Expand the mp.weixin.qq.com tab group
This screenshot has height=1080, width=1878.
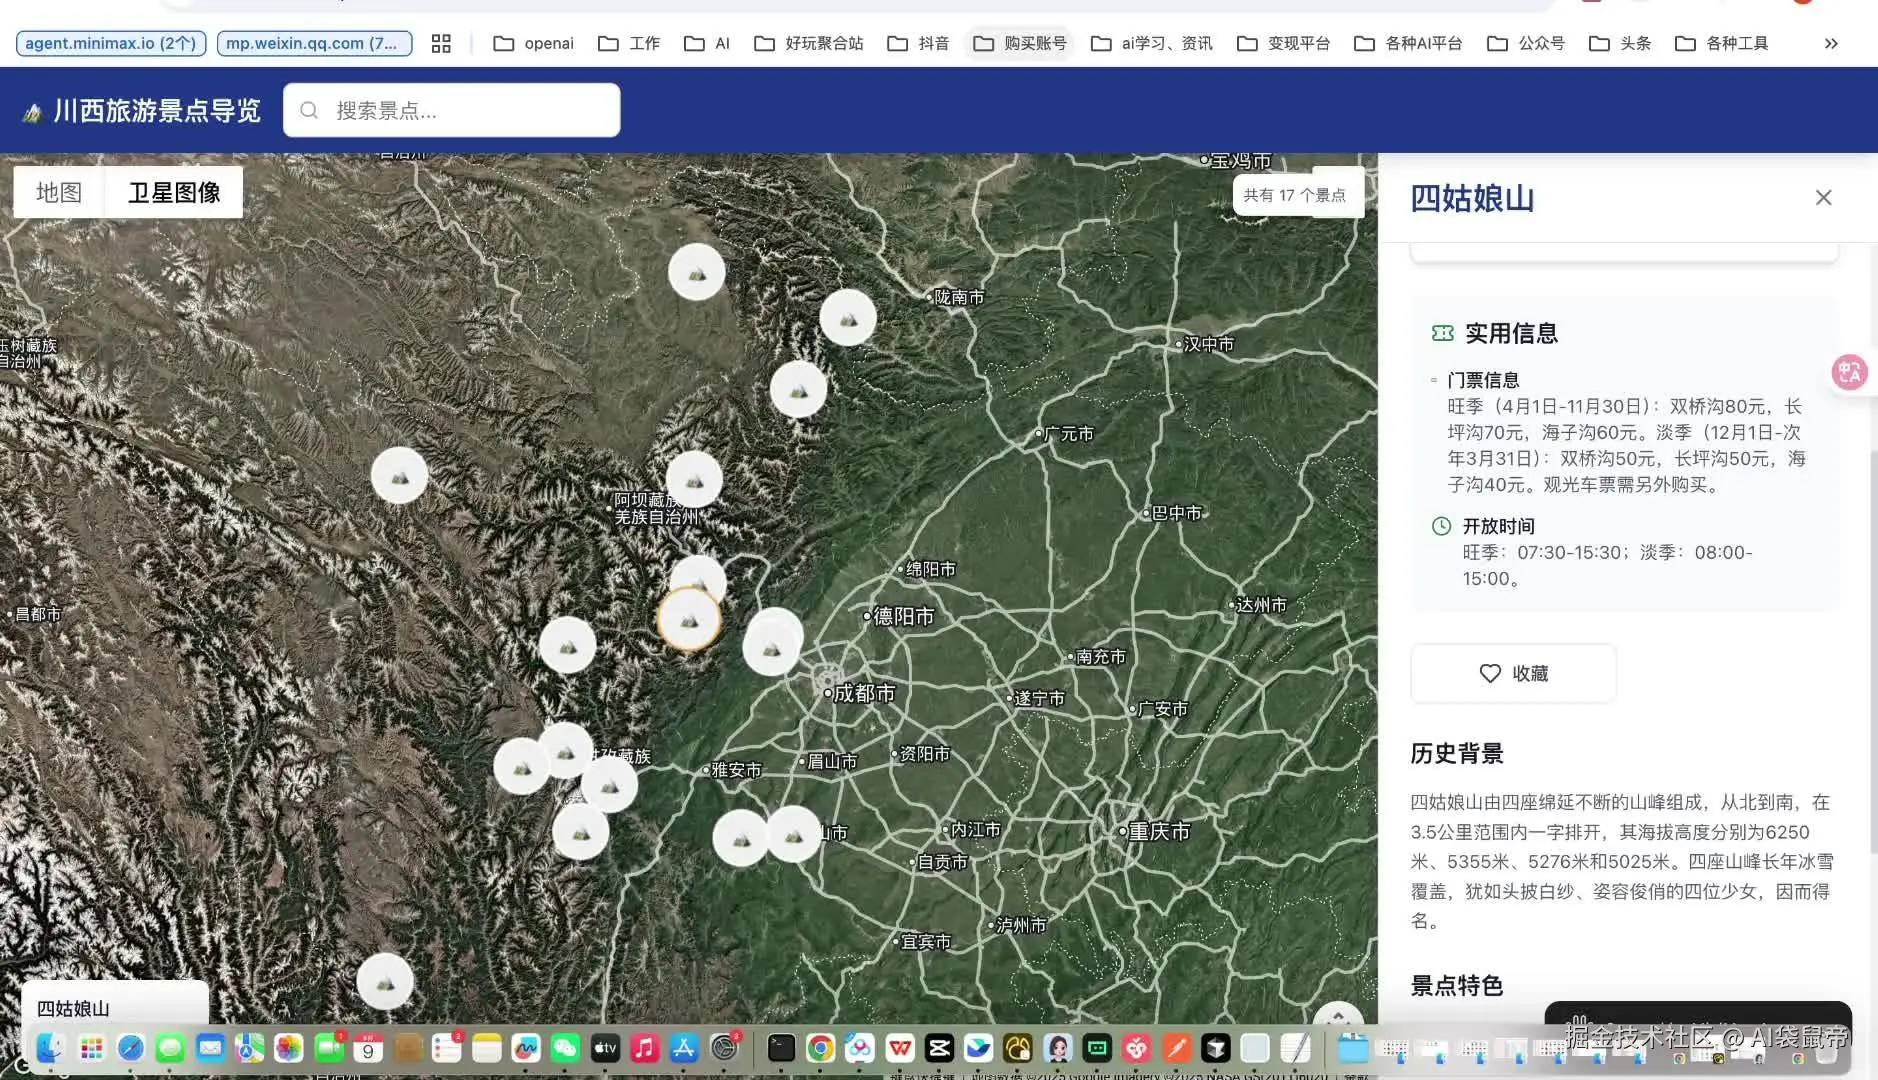(x=314, y=43)
